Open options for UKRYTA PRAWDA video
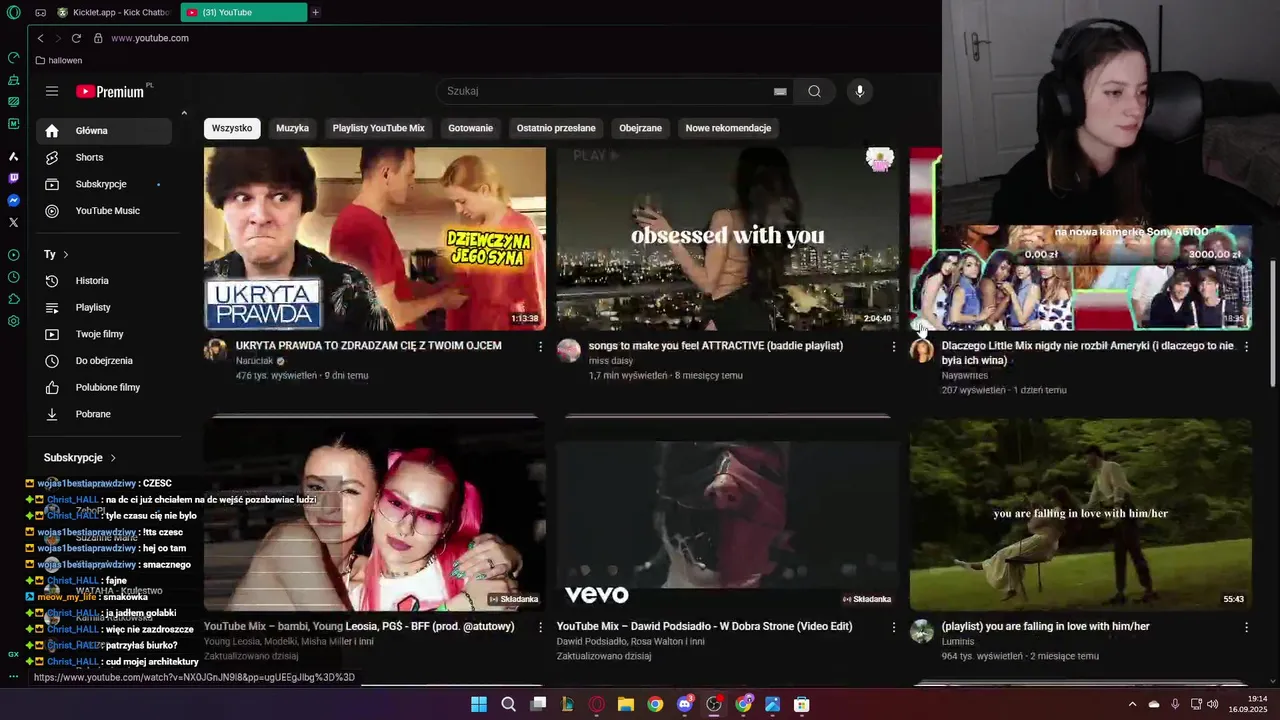This screenshot has height=720, width=1280. (540, 346)
